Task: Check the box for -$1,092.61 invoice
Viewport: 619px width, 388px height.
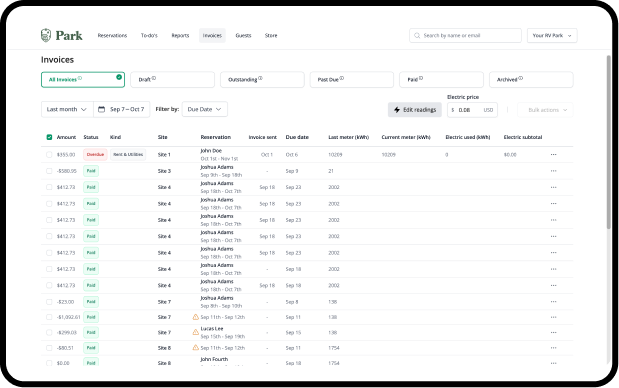Action: pyautogui.click(x=49, y=317)
